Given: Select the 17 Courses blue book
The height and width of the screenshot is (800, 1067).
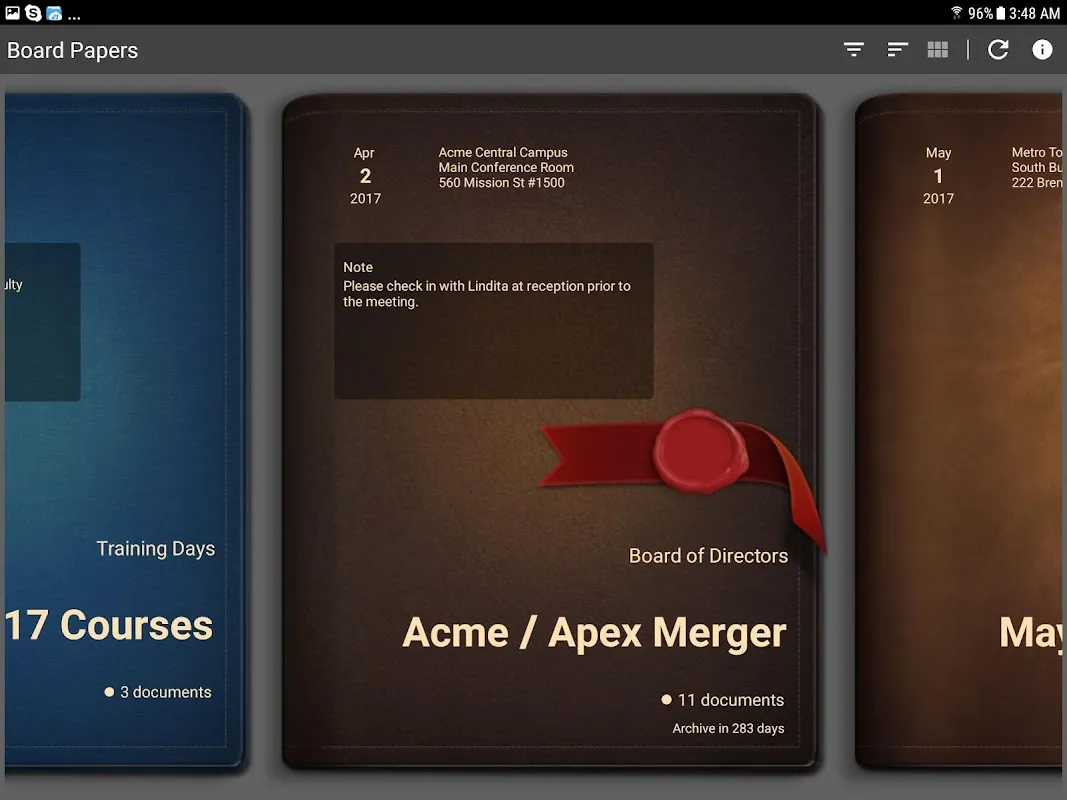Looking at the screenshot, I should (125, 433).
